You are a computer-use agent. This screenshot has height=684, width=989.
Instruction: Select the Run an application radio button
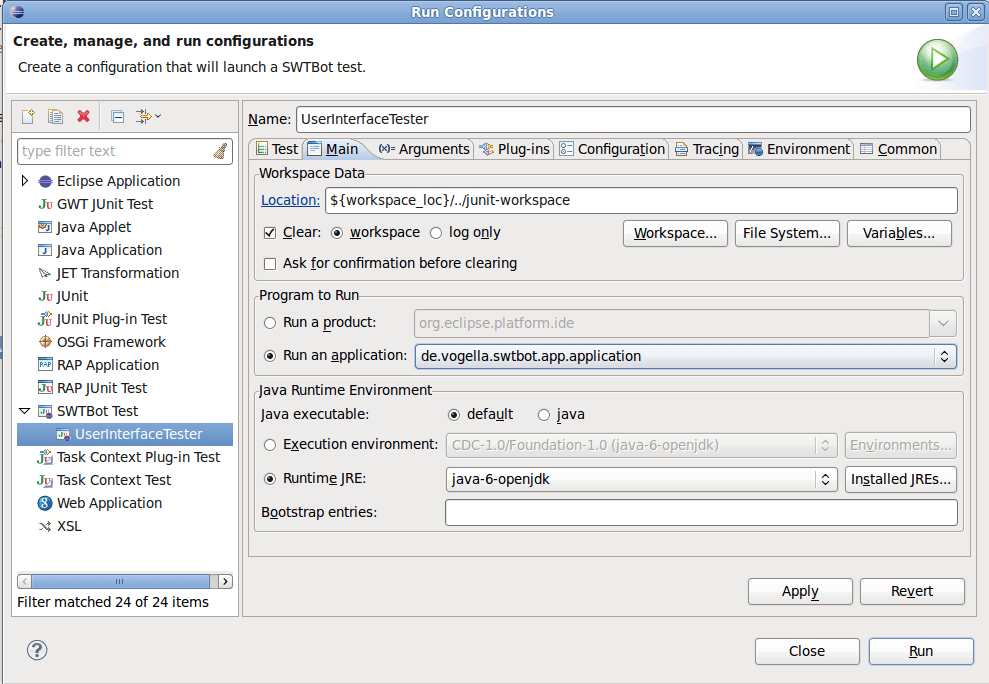[270, 356]
